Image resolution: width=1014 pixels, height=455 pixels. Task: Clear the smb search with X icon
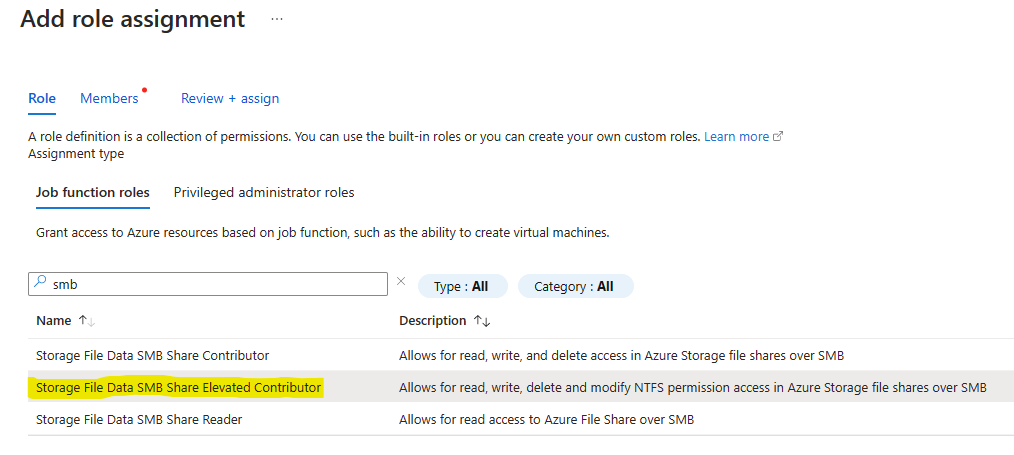tap(401, 281)
